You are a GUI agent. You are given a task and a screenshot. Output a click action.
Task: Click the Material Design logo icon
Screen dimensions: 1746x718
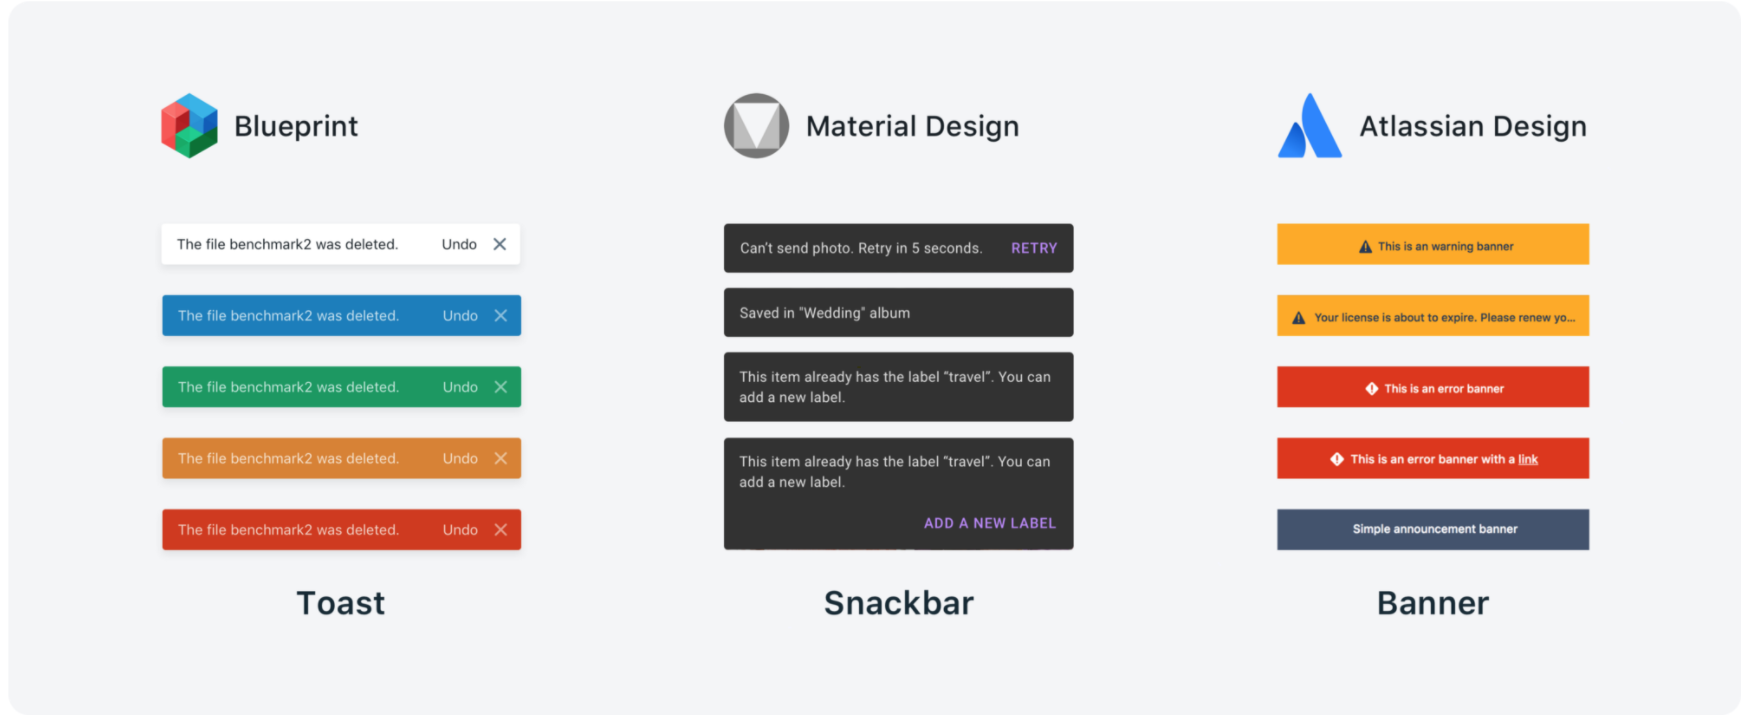pyautogui.click(x=756, y=126)
